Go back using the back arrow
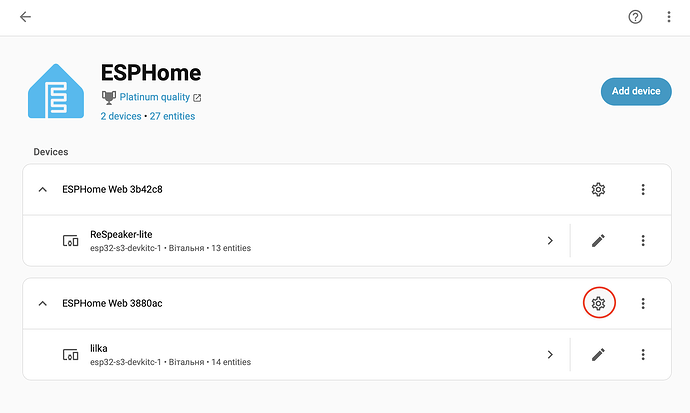The width and height of the screenshot is (690, 413). (25, 17)
